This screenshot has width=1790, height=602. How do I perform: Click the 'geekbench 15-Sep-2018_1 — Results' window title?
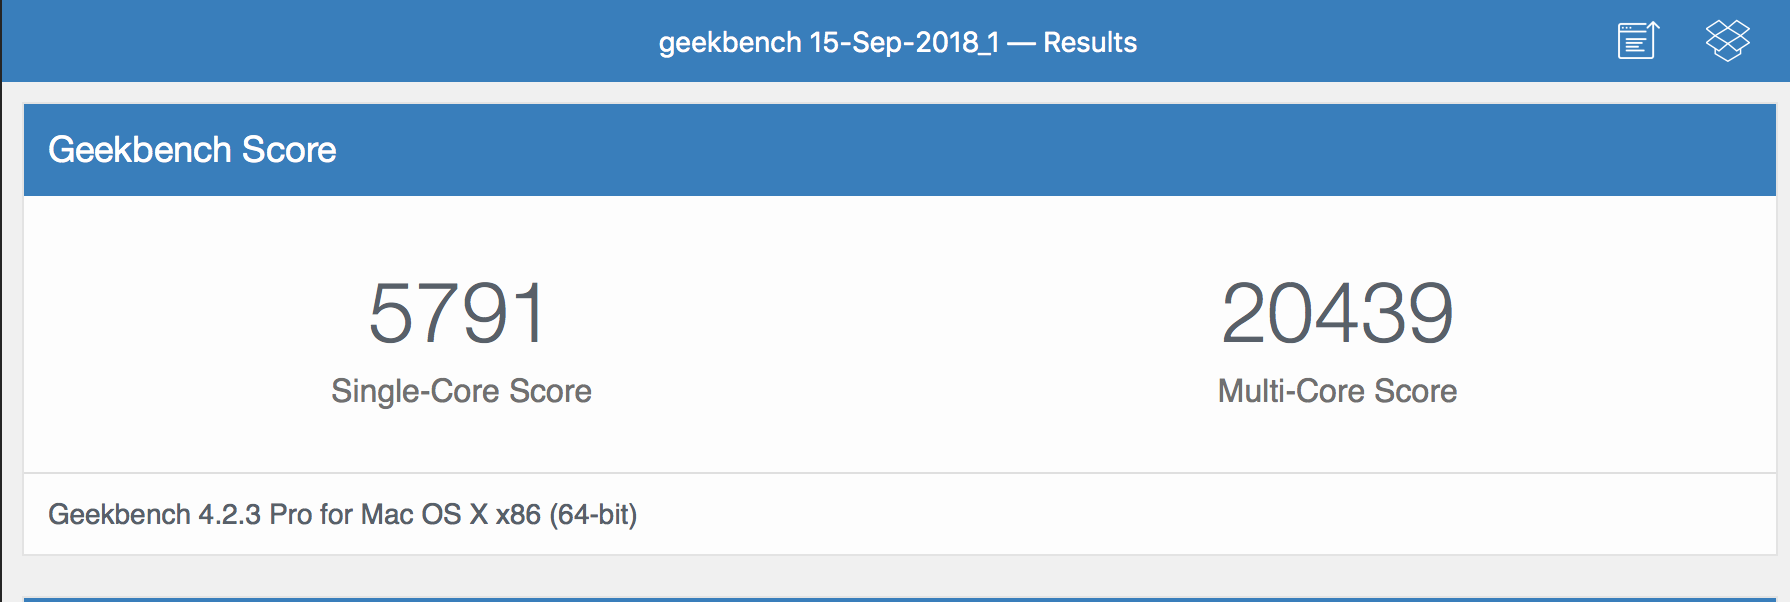[897, 42]
